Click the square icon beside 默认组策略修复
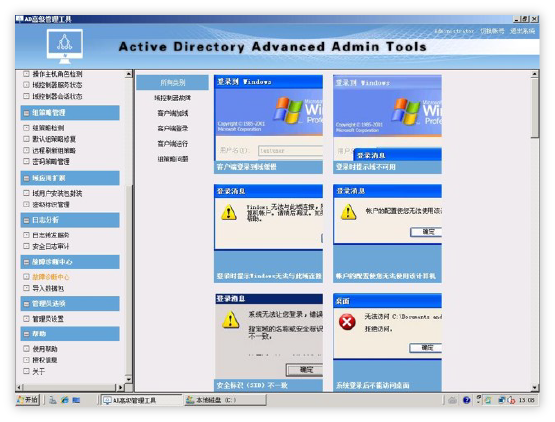Screen dimensions: 555x422 26,139
